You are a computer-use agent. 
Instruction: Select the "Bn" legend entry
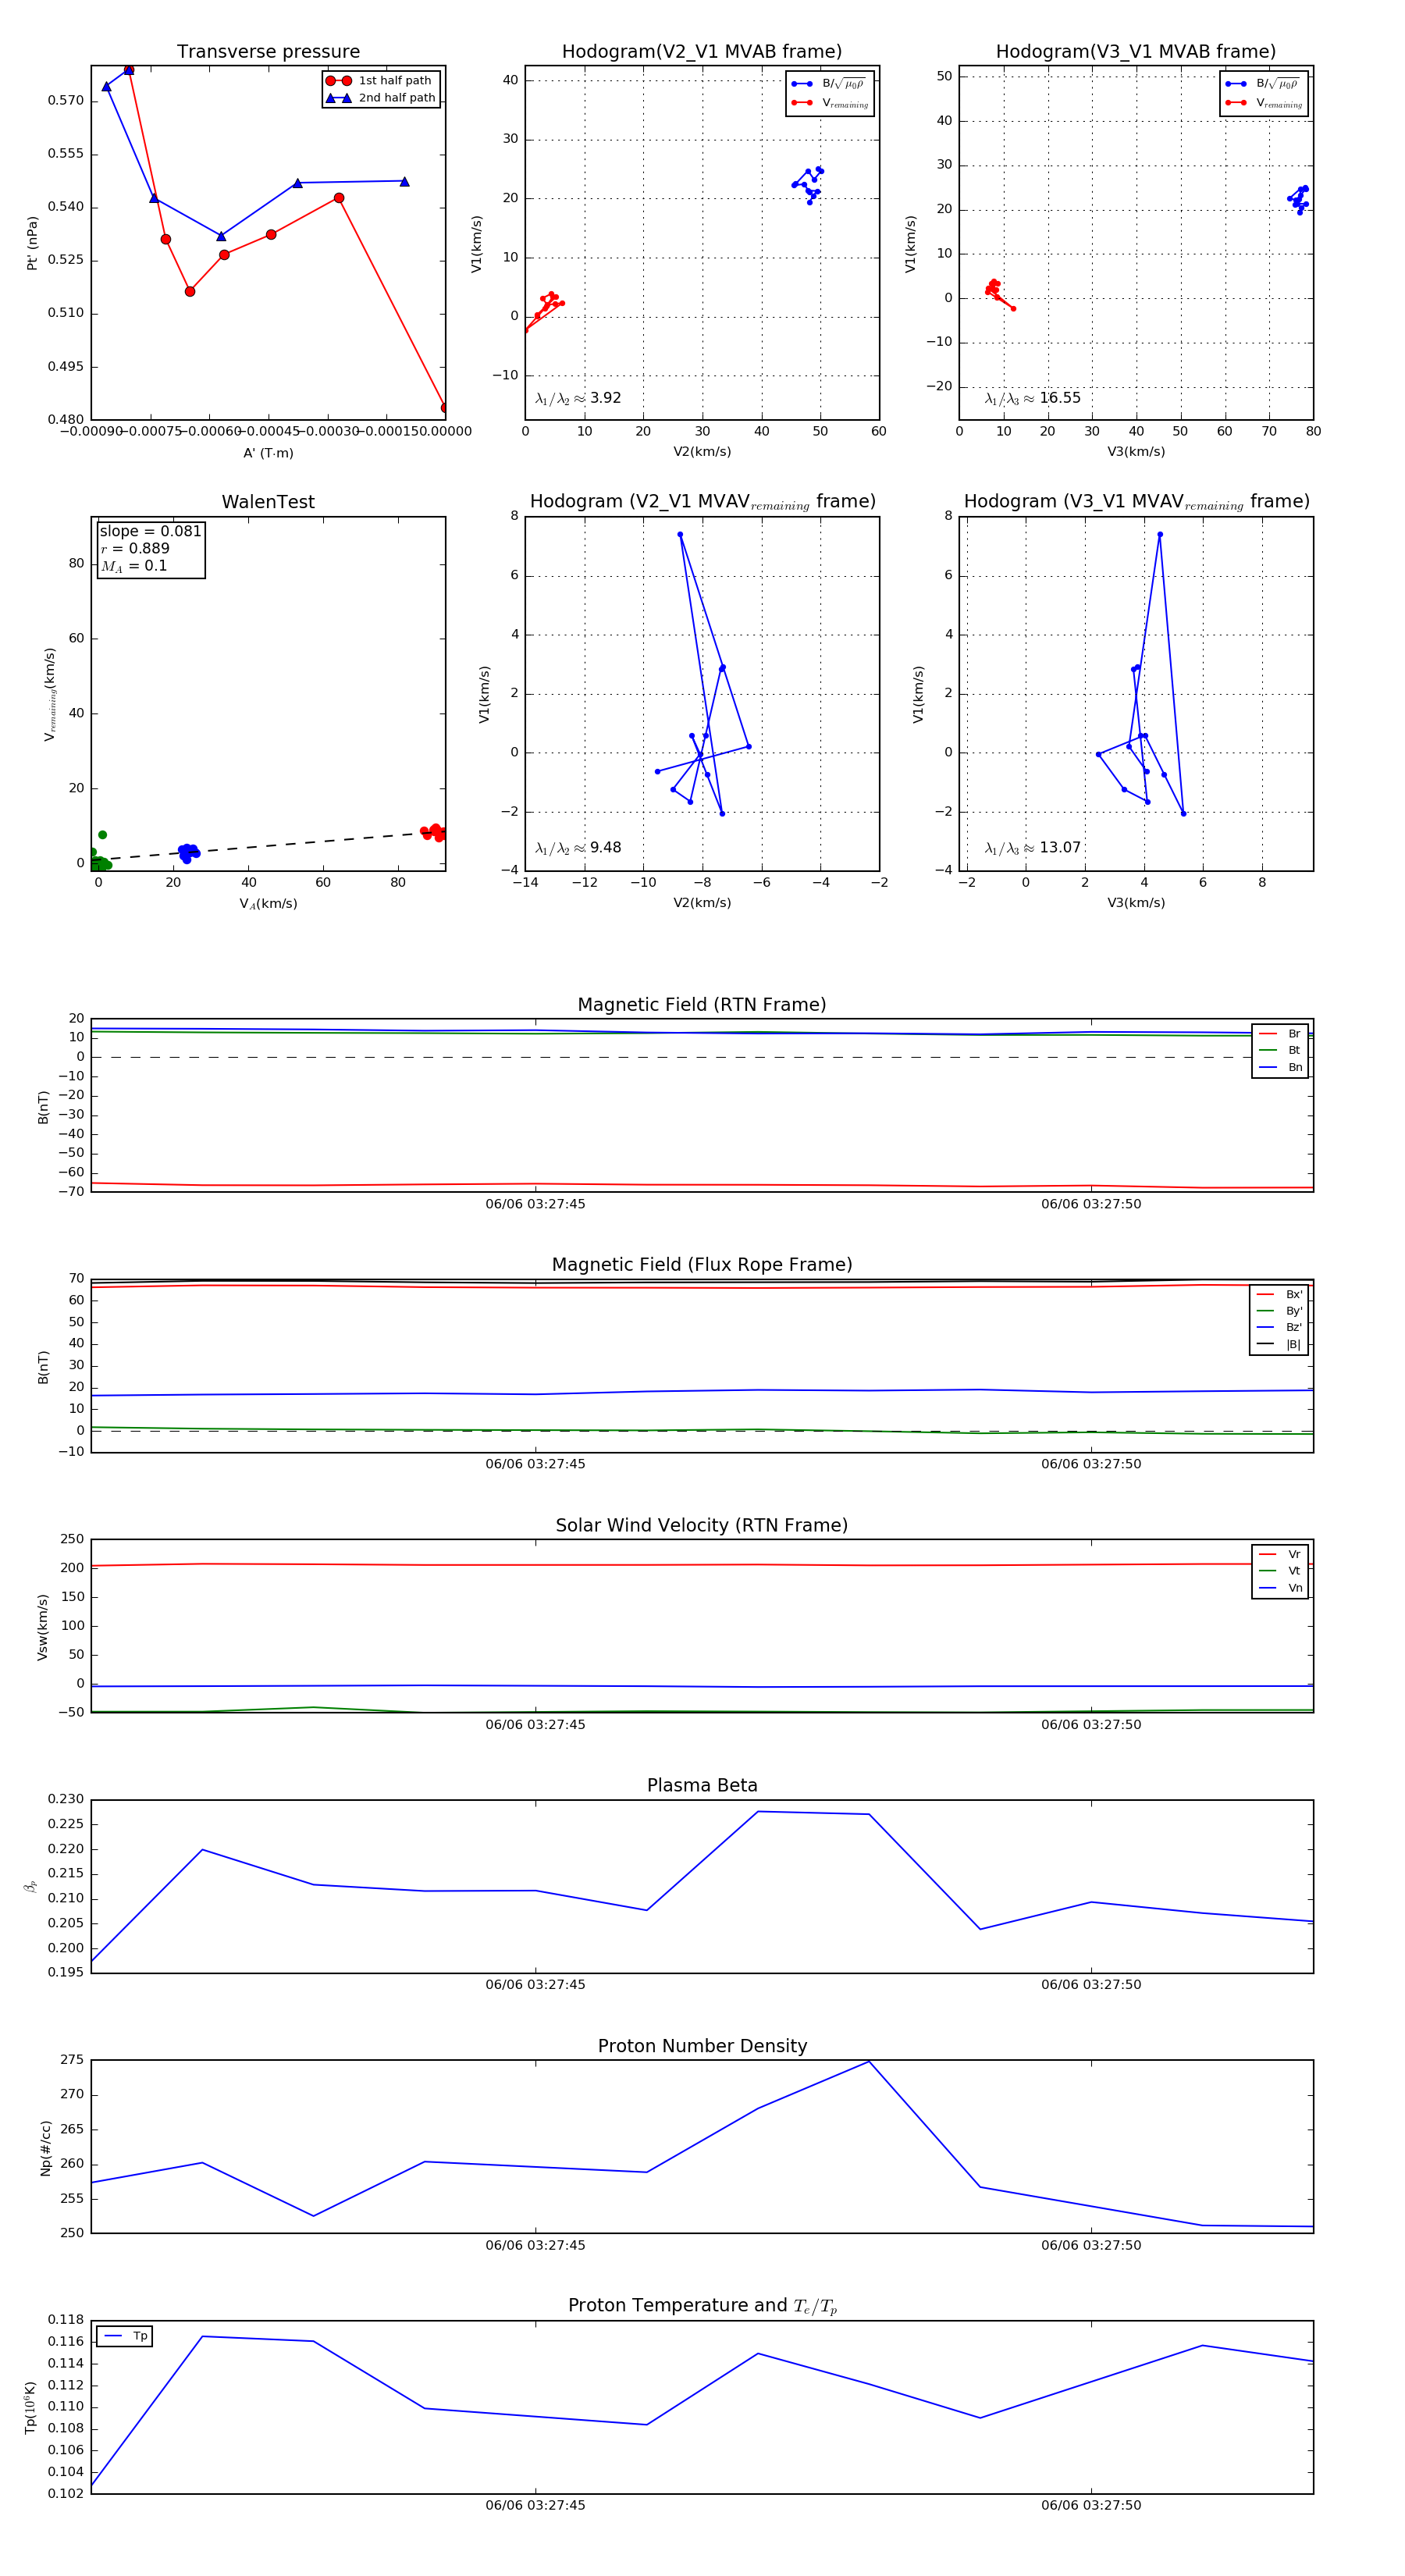tap(1280, 1067)
